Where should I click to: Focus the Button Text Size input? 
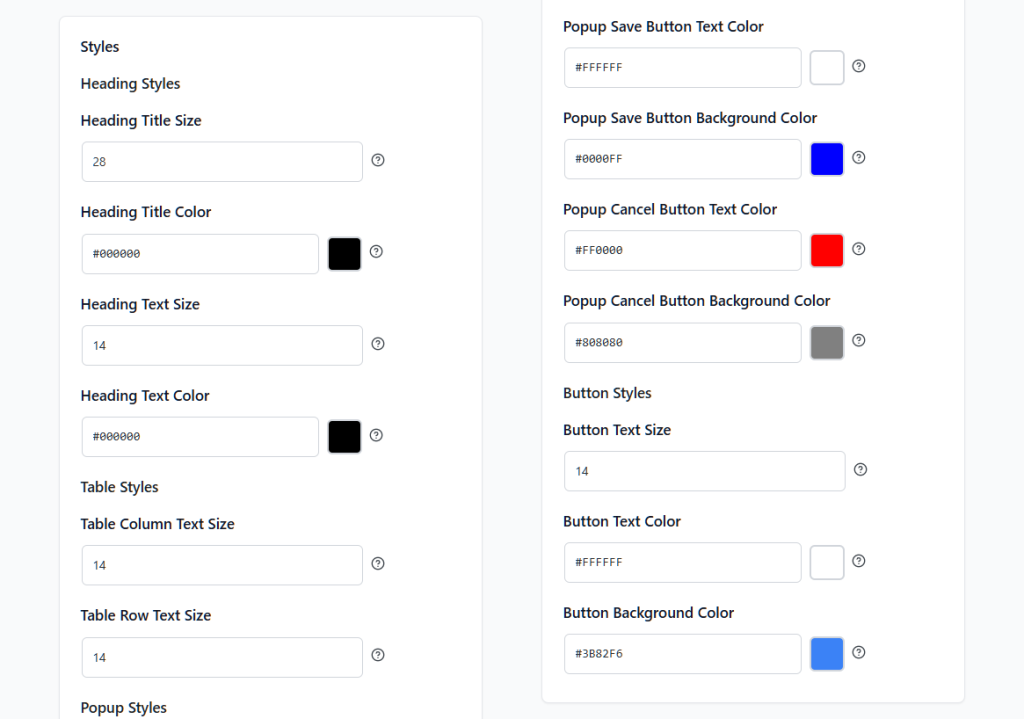pyautogui.click(x=704, y=470)
